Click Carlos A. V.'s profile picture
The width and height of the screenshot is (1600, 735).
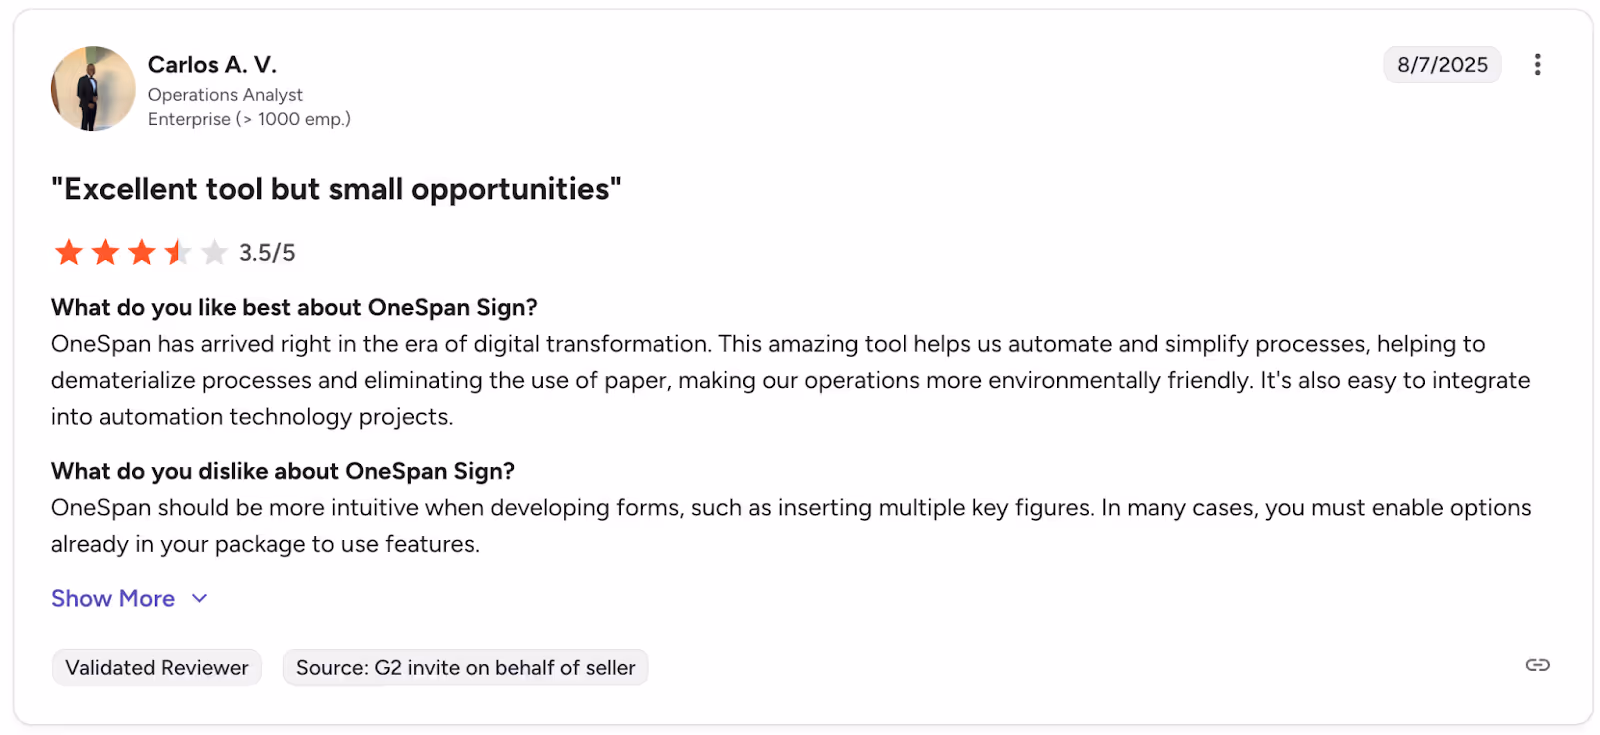tap(92, 88)
